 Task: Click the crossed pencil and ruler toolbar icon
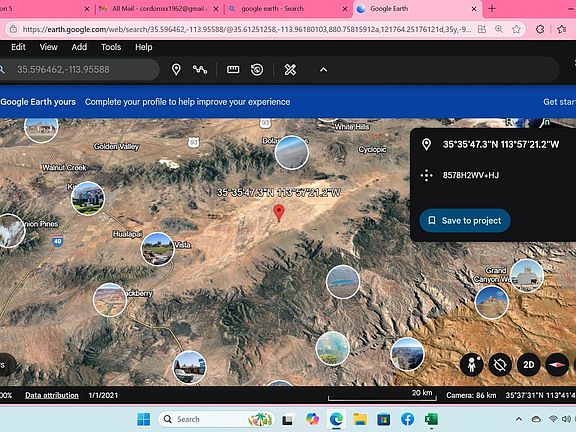(x=290, y=69)
